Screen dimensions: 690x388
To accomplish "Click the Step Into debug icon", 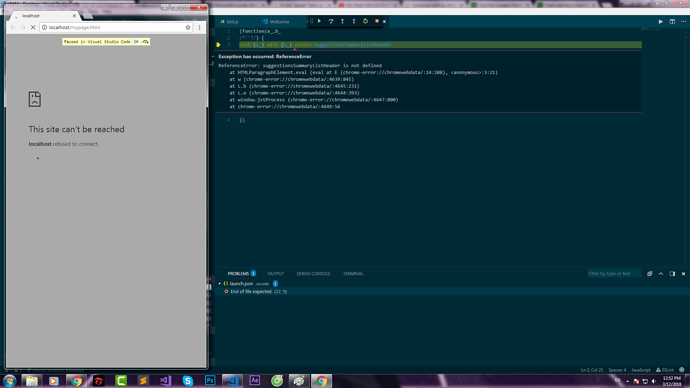I will pyautogui.click(x=342, y=21).
